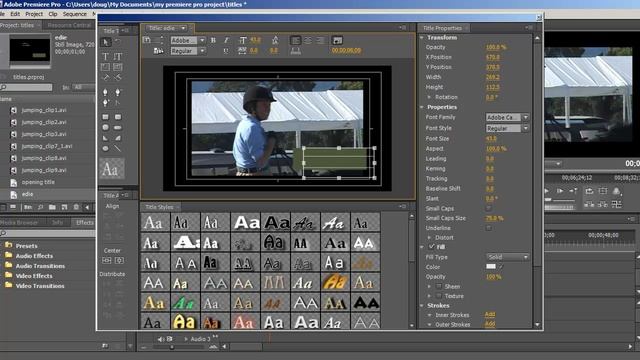Viewport: 640px width, 360px height.
Task: Toggle the Small Caps checkbox
Action: [488, 208]
